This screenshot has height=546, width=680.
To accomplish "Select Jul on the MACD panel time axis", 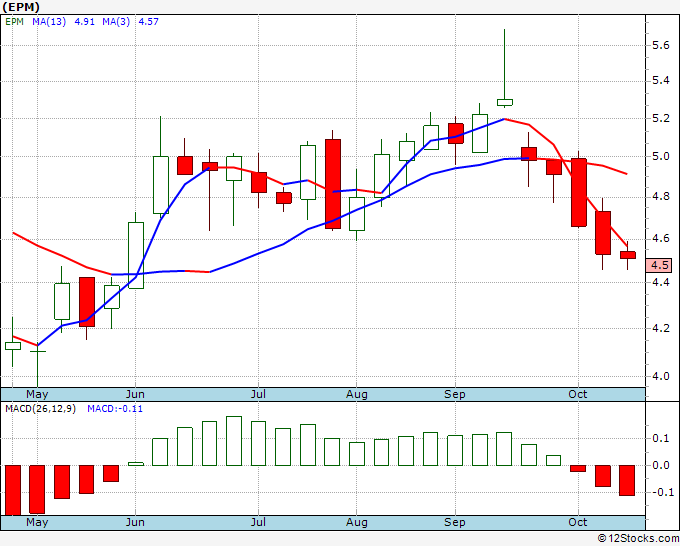I will (x=258, y=522).
